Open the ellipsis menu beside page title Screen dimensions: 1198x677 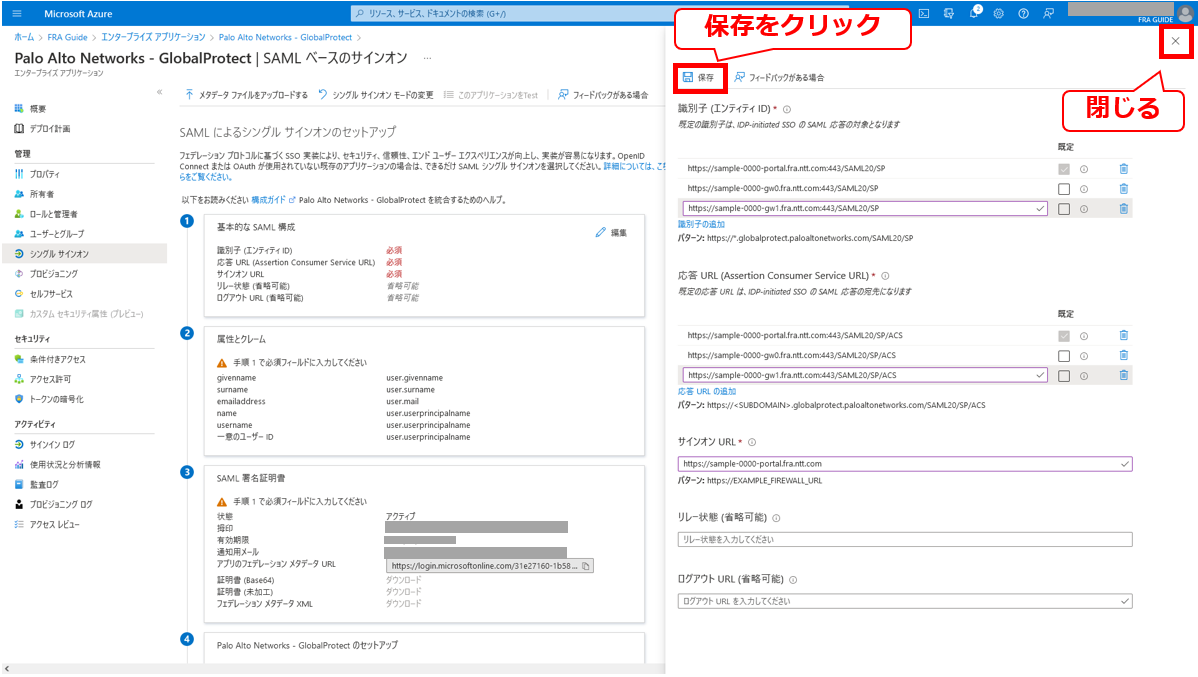point(428,58)
